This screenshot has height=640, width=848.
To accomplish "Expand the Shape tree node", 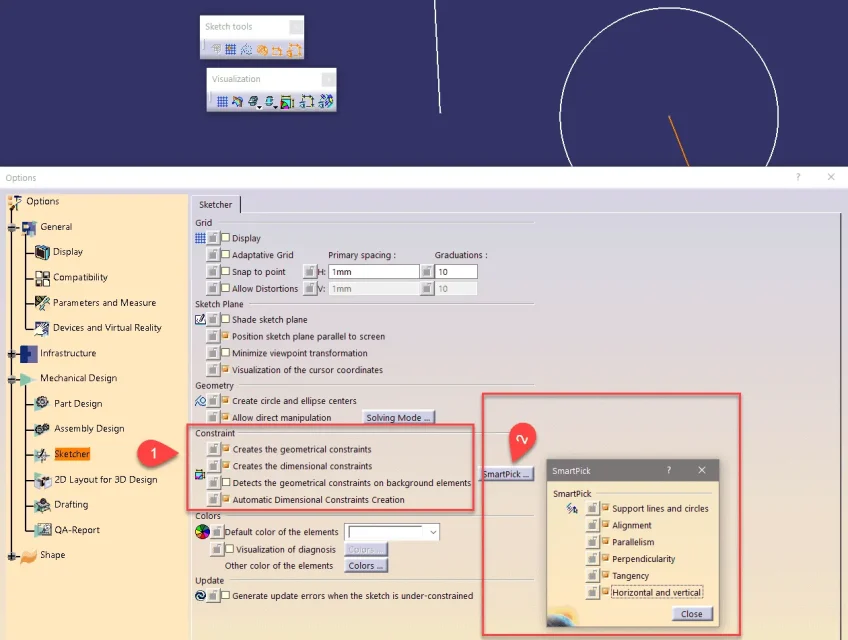I will click(12, 555).
